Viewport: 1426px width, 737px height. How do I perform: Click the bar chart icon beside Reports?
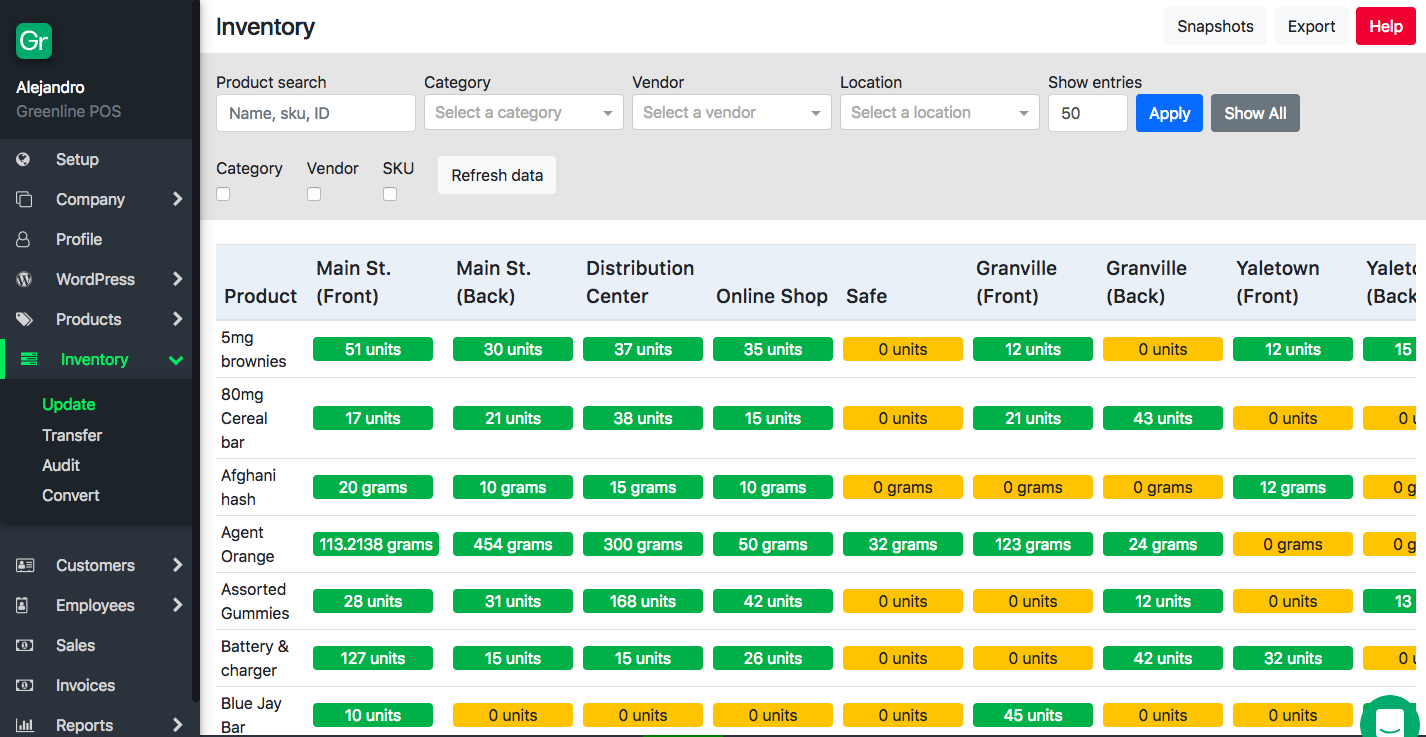click(25, 725)
